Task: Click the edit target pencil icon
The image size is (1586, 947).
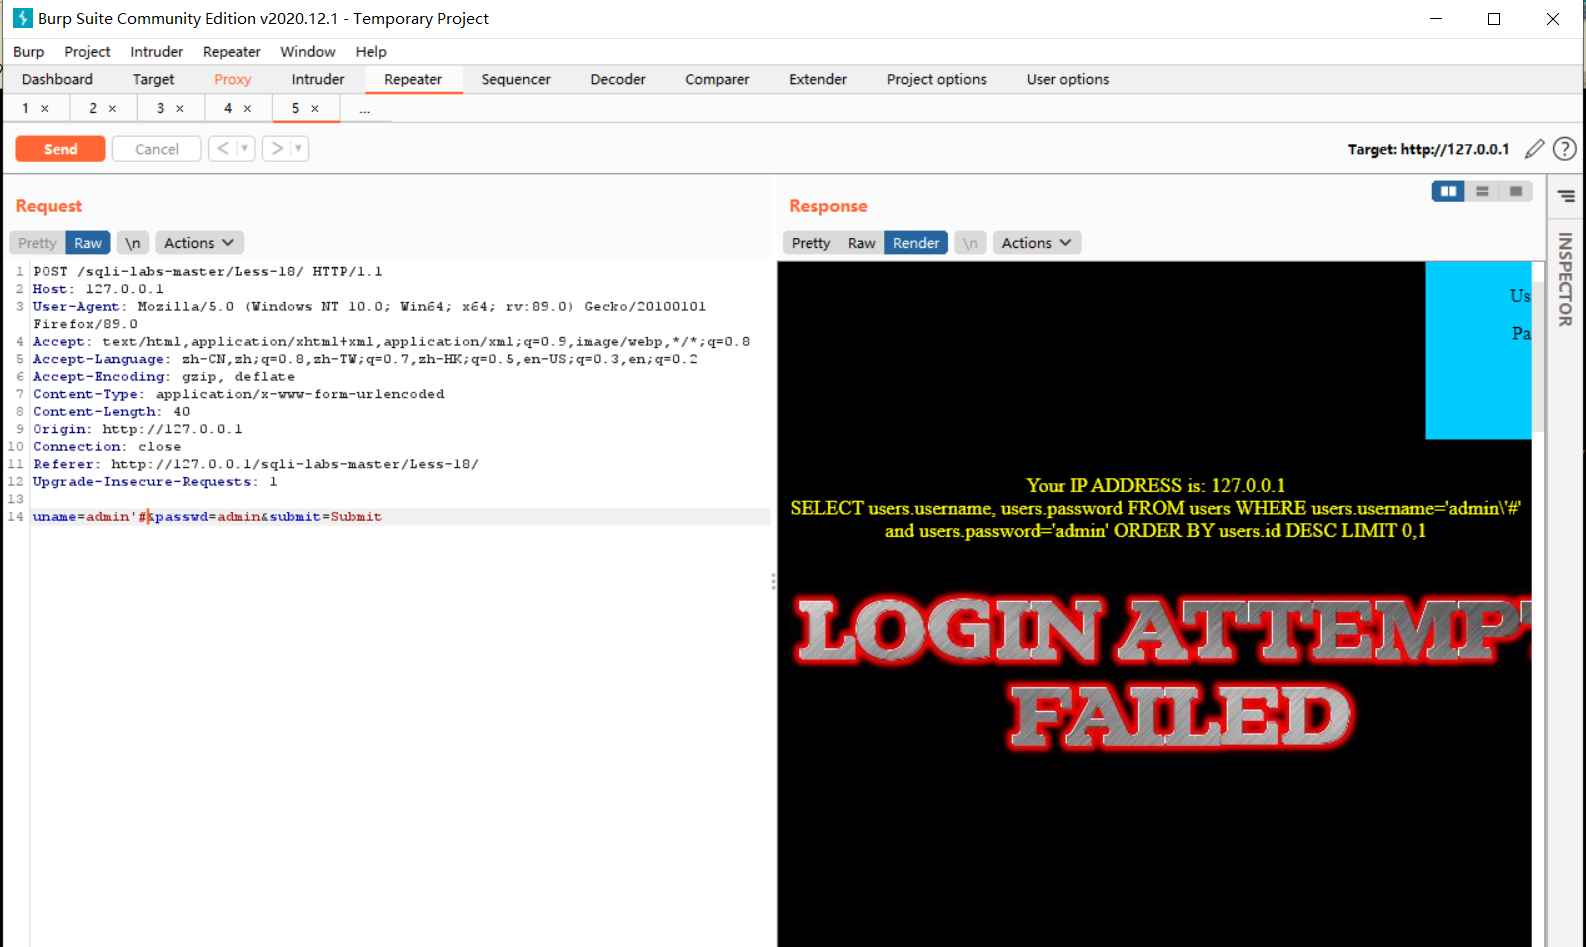Action: 1535,149
